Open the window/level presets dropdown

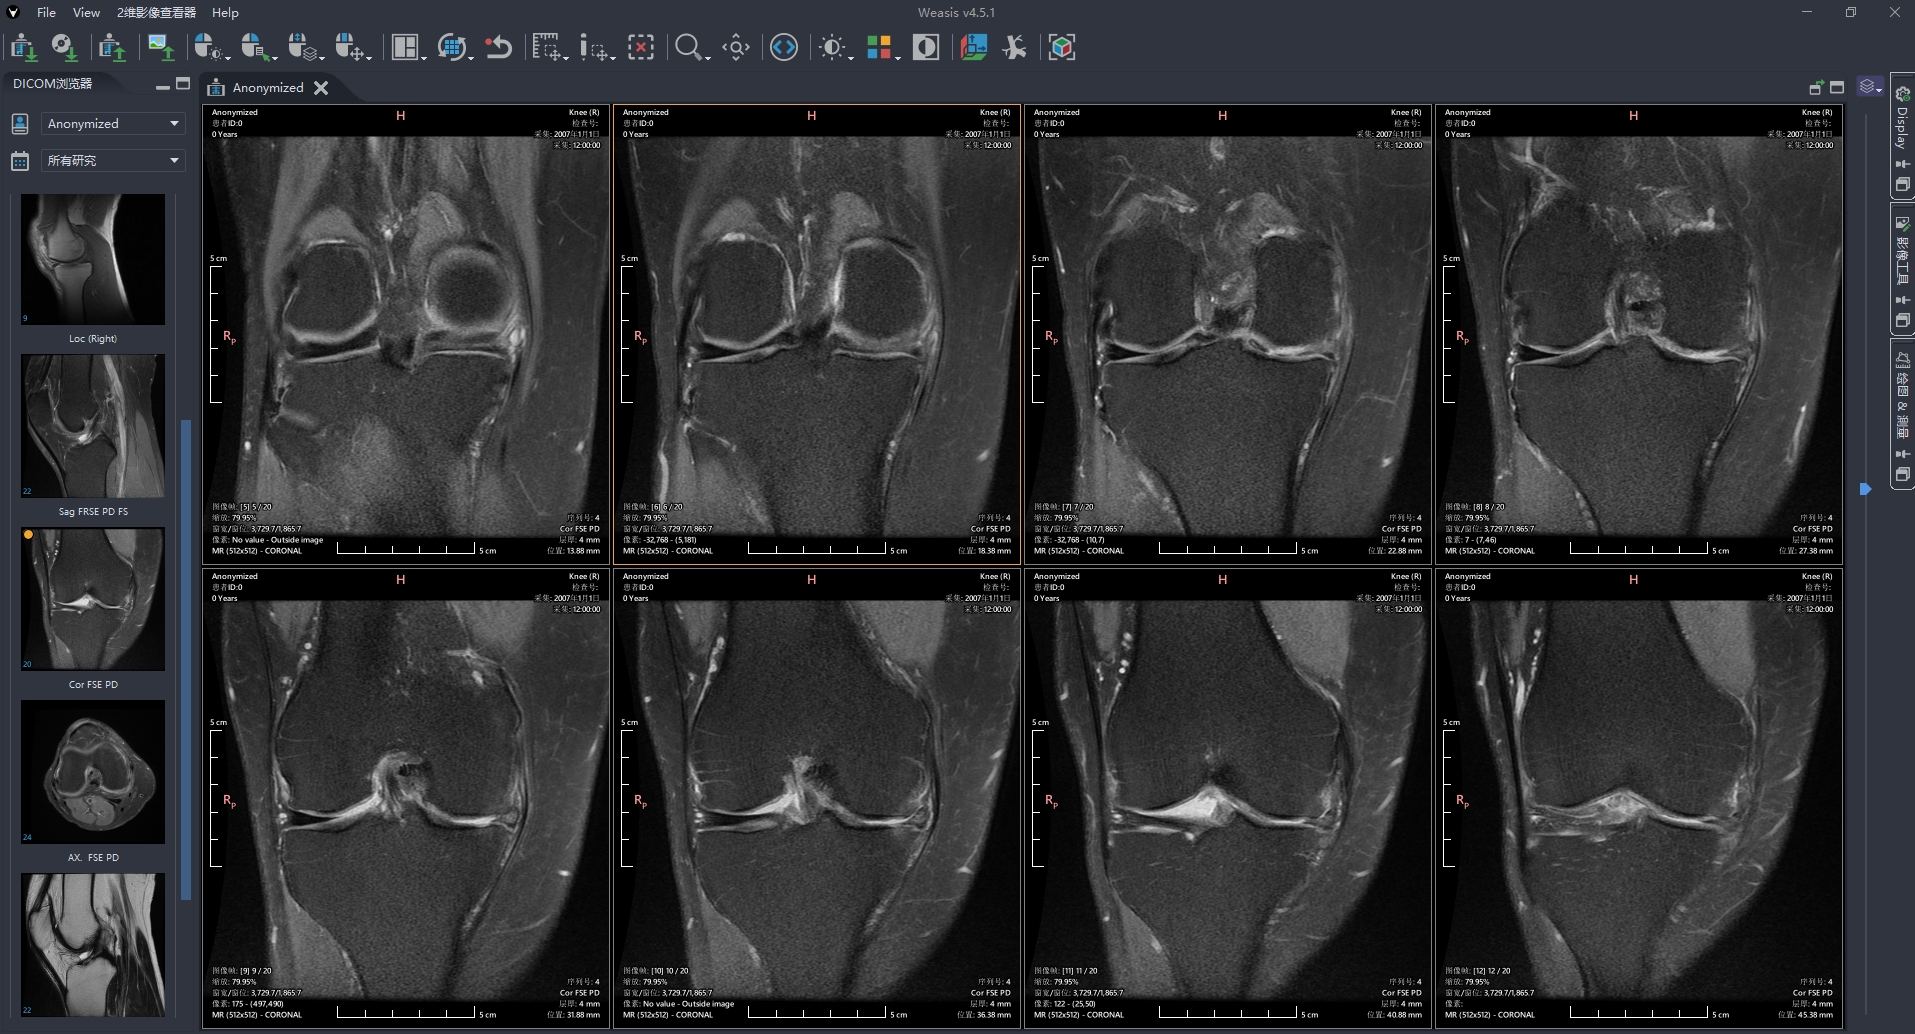click(835, 47)
